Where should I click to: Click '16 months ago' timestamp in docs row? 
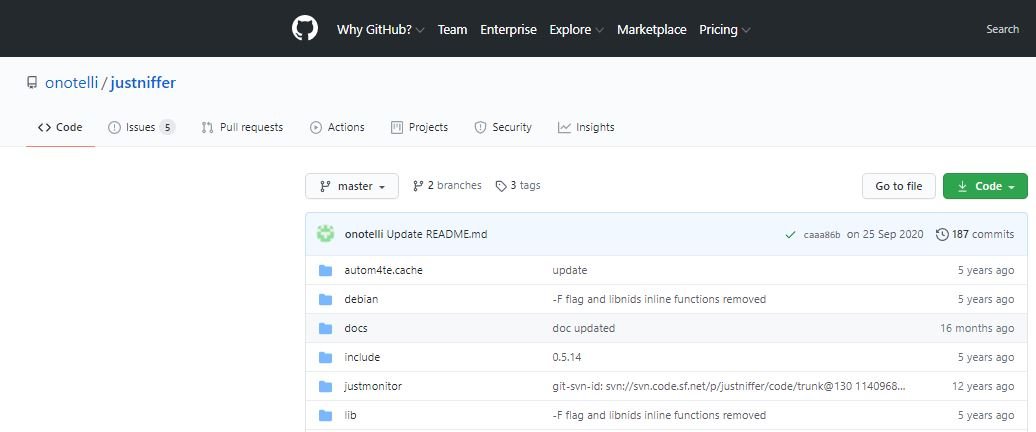point(977,328)
